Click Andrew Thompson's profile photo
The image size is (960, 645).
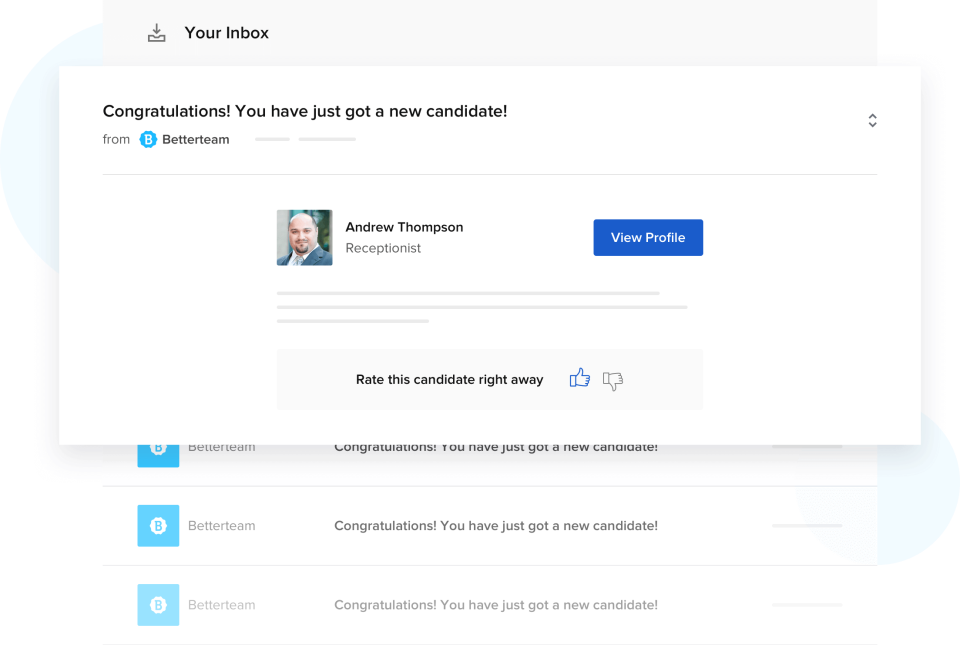(304, 237)
